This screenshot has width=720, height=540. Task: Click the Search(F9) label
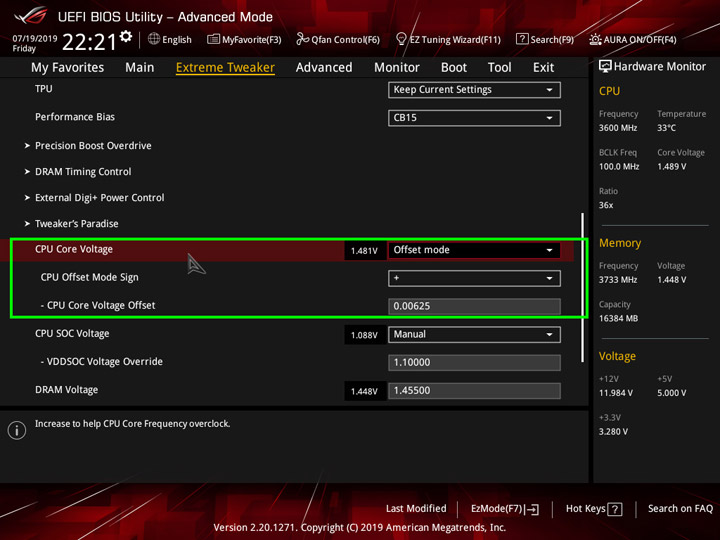pos(552,39)
